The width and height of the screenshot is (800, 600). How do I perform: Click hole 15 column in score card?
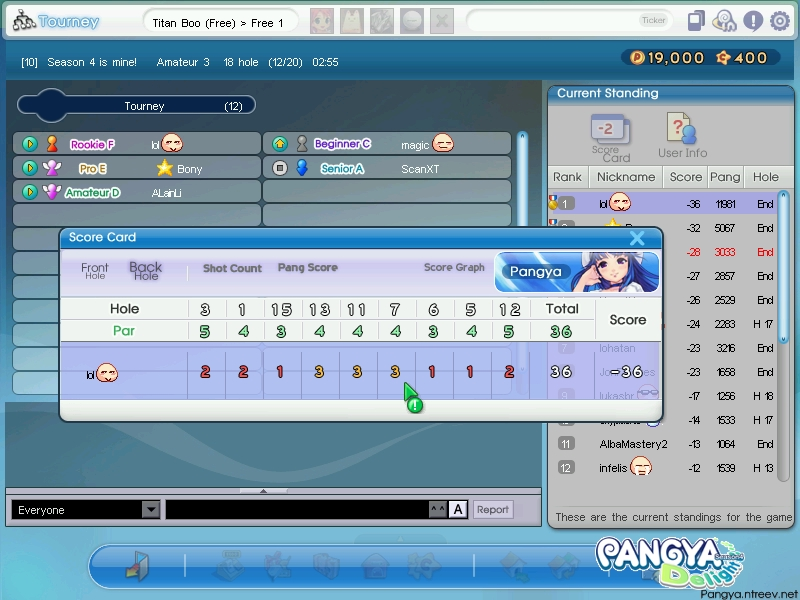[x=282, y=309]
